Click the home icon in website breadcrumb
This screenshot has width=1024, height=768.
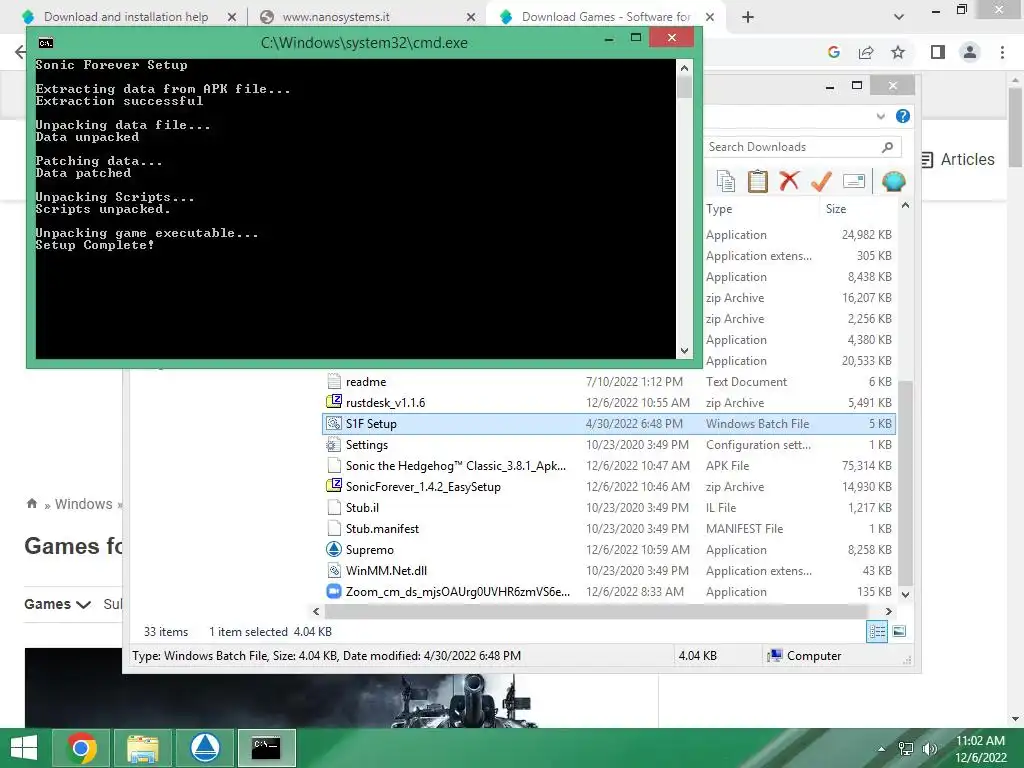tap(31, 504)
